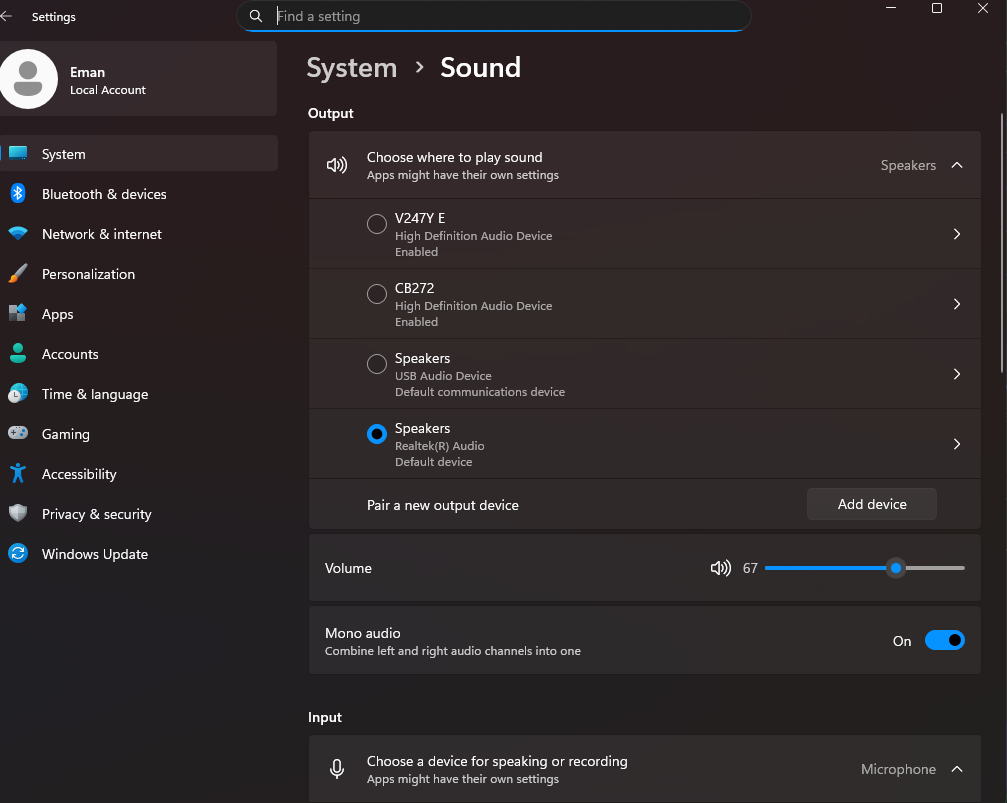
Task: Click 'Default communications device' text
Action: click(480, 391)
